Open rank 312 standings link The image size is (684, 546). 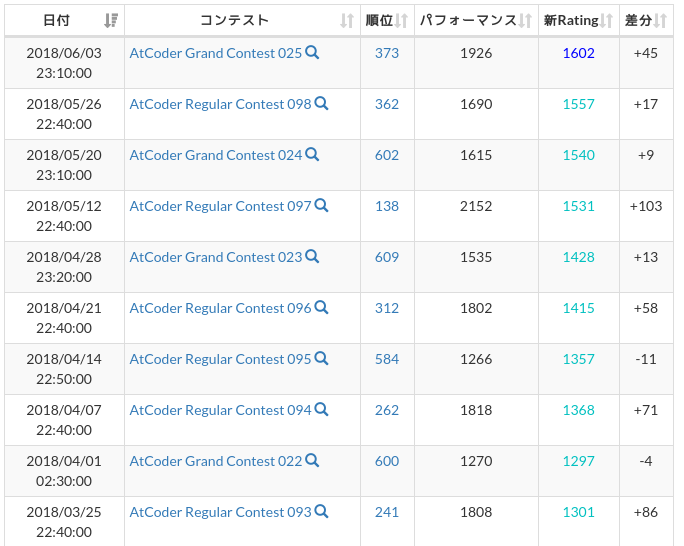[x=387, y=308]
